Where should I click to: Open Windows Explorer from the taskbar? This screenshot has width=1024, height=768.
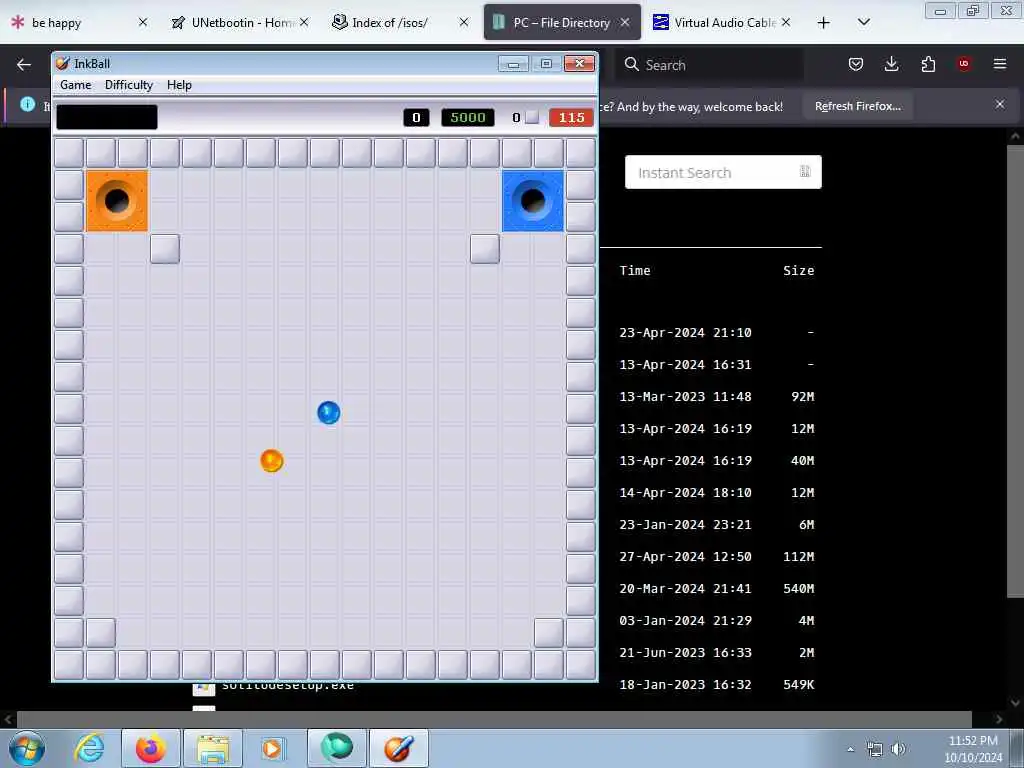[x=213, y=748]
